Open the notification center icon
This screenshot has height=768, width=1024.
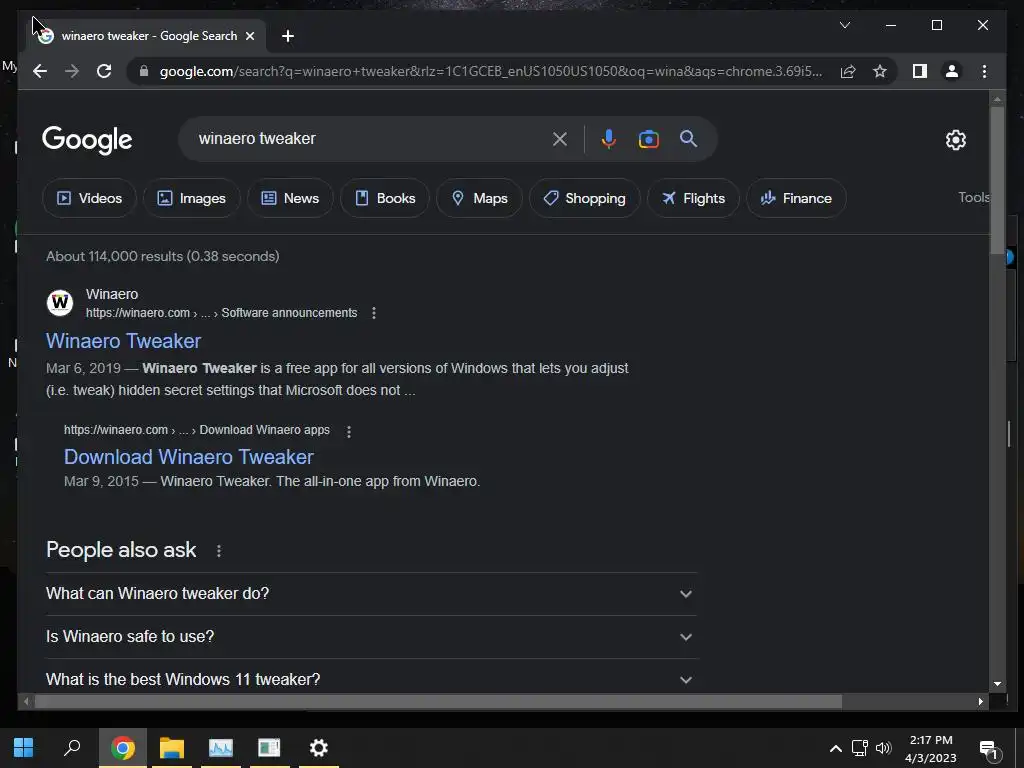(x=989, y=749)
